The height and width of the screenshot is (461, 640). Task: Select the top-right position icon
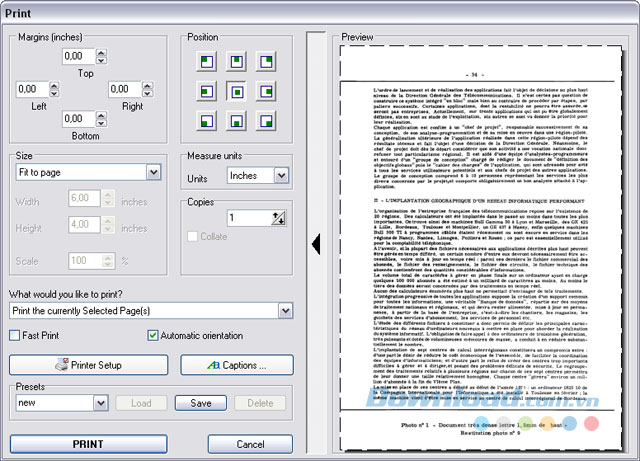click(x=266, y=62)
